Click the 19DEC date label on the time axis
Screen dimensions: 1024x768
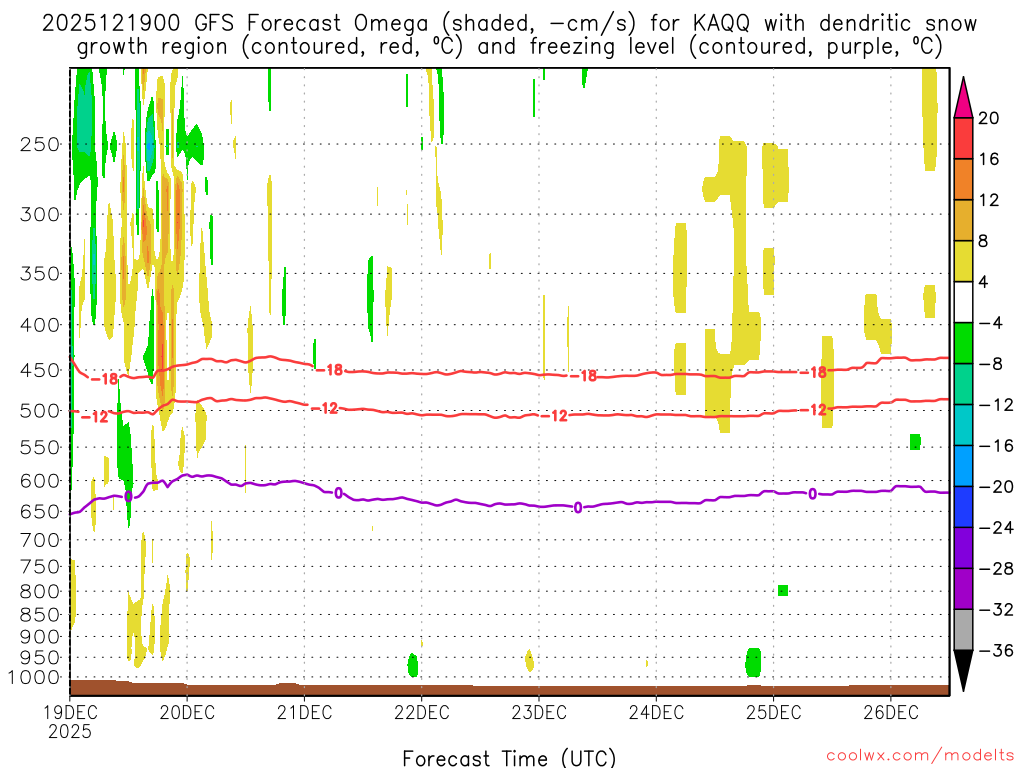(x=70, y=712)
